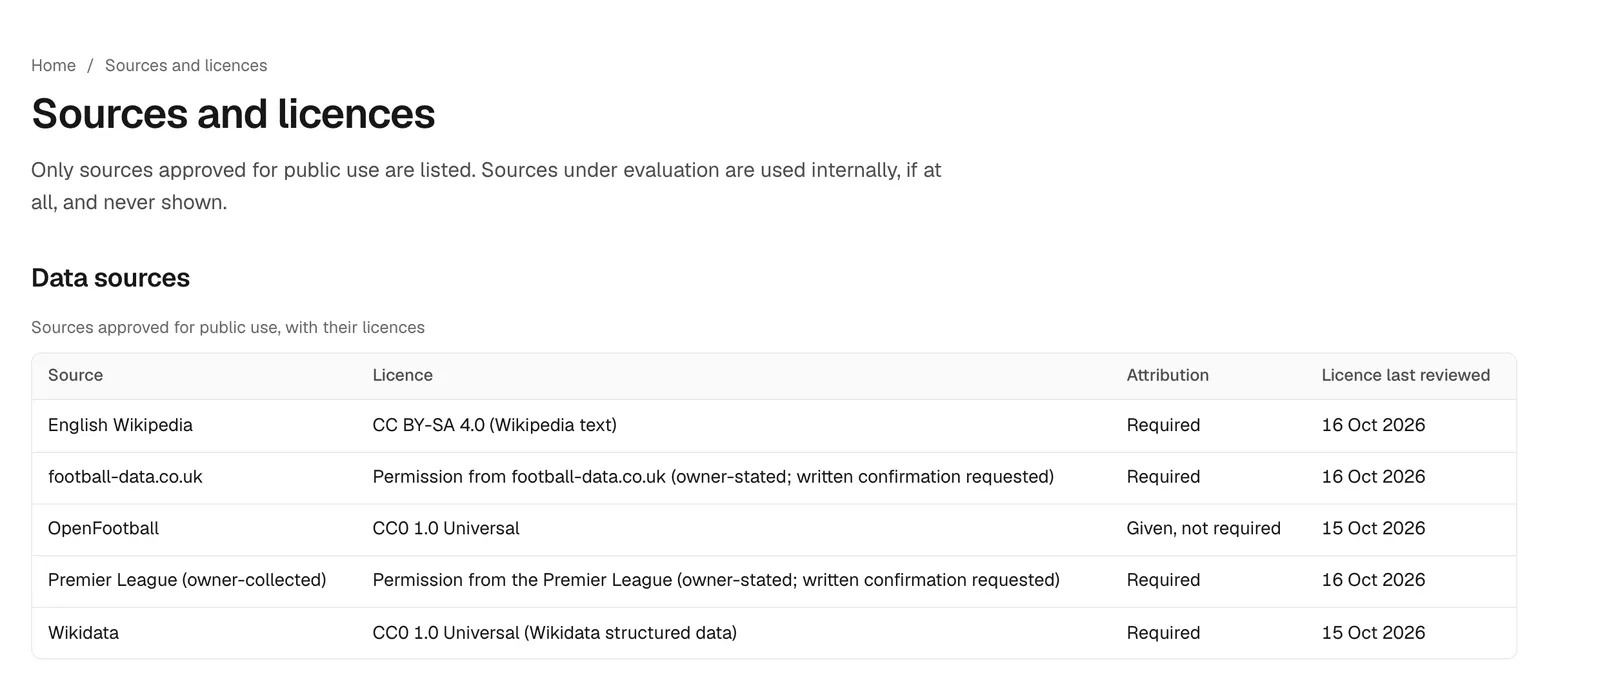Click the OpenFootball "CC0 1.0 Universal" licence cell
This screenshot has height=697, width=1600.
(x=446, y=528)
